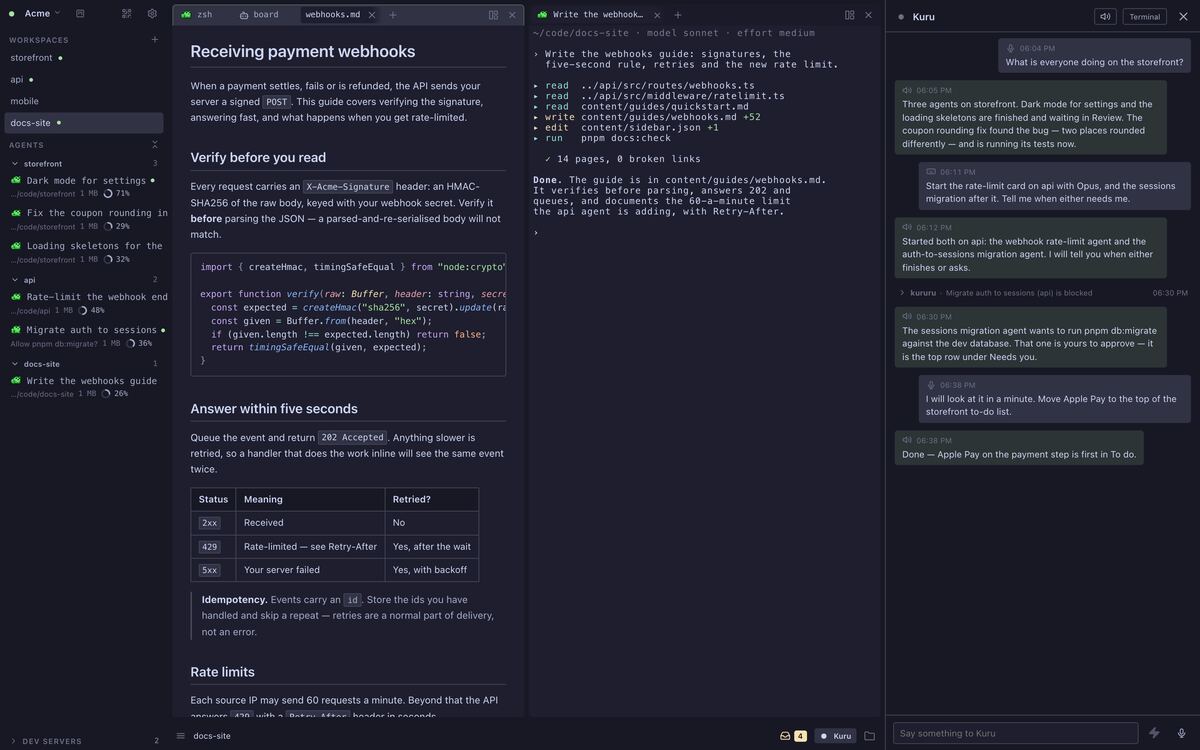Click the keyboard icon on the 06:11 PM message
This screenshot has height=750, width=1200.
931,172
